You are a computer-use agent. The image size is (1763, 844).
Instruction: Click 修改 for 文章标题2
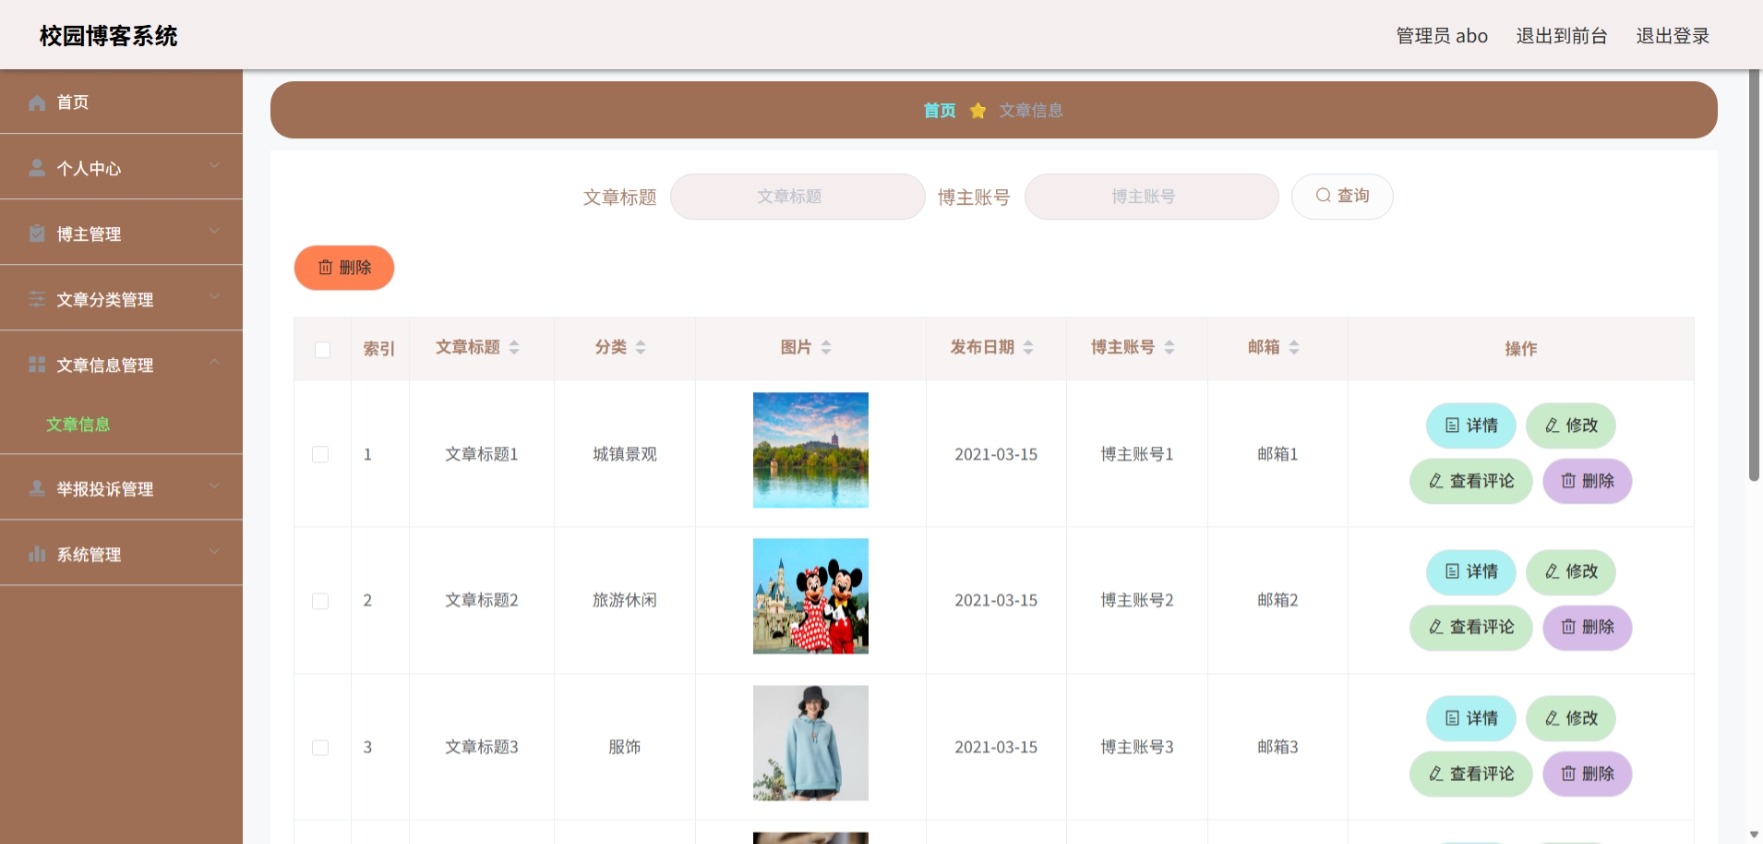(1571, 571)
